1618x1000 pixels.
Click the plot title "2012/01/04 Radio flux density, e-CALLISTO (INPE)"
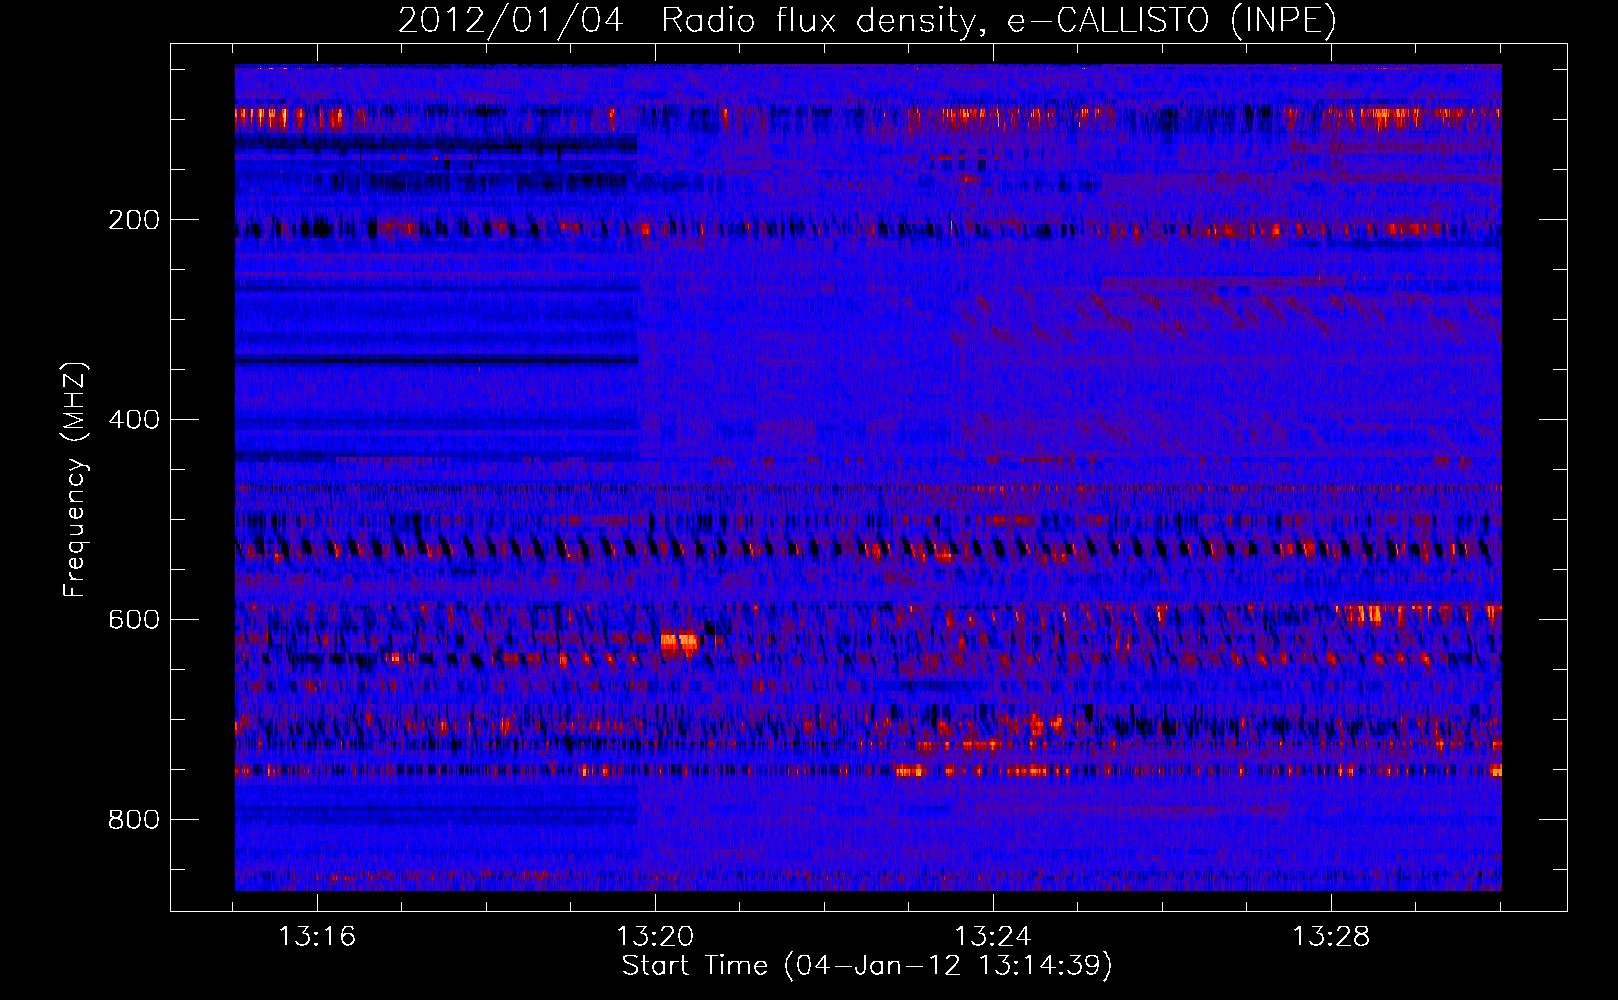click(867, 20)
